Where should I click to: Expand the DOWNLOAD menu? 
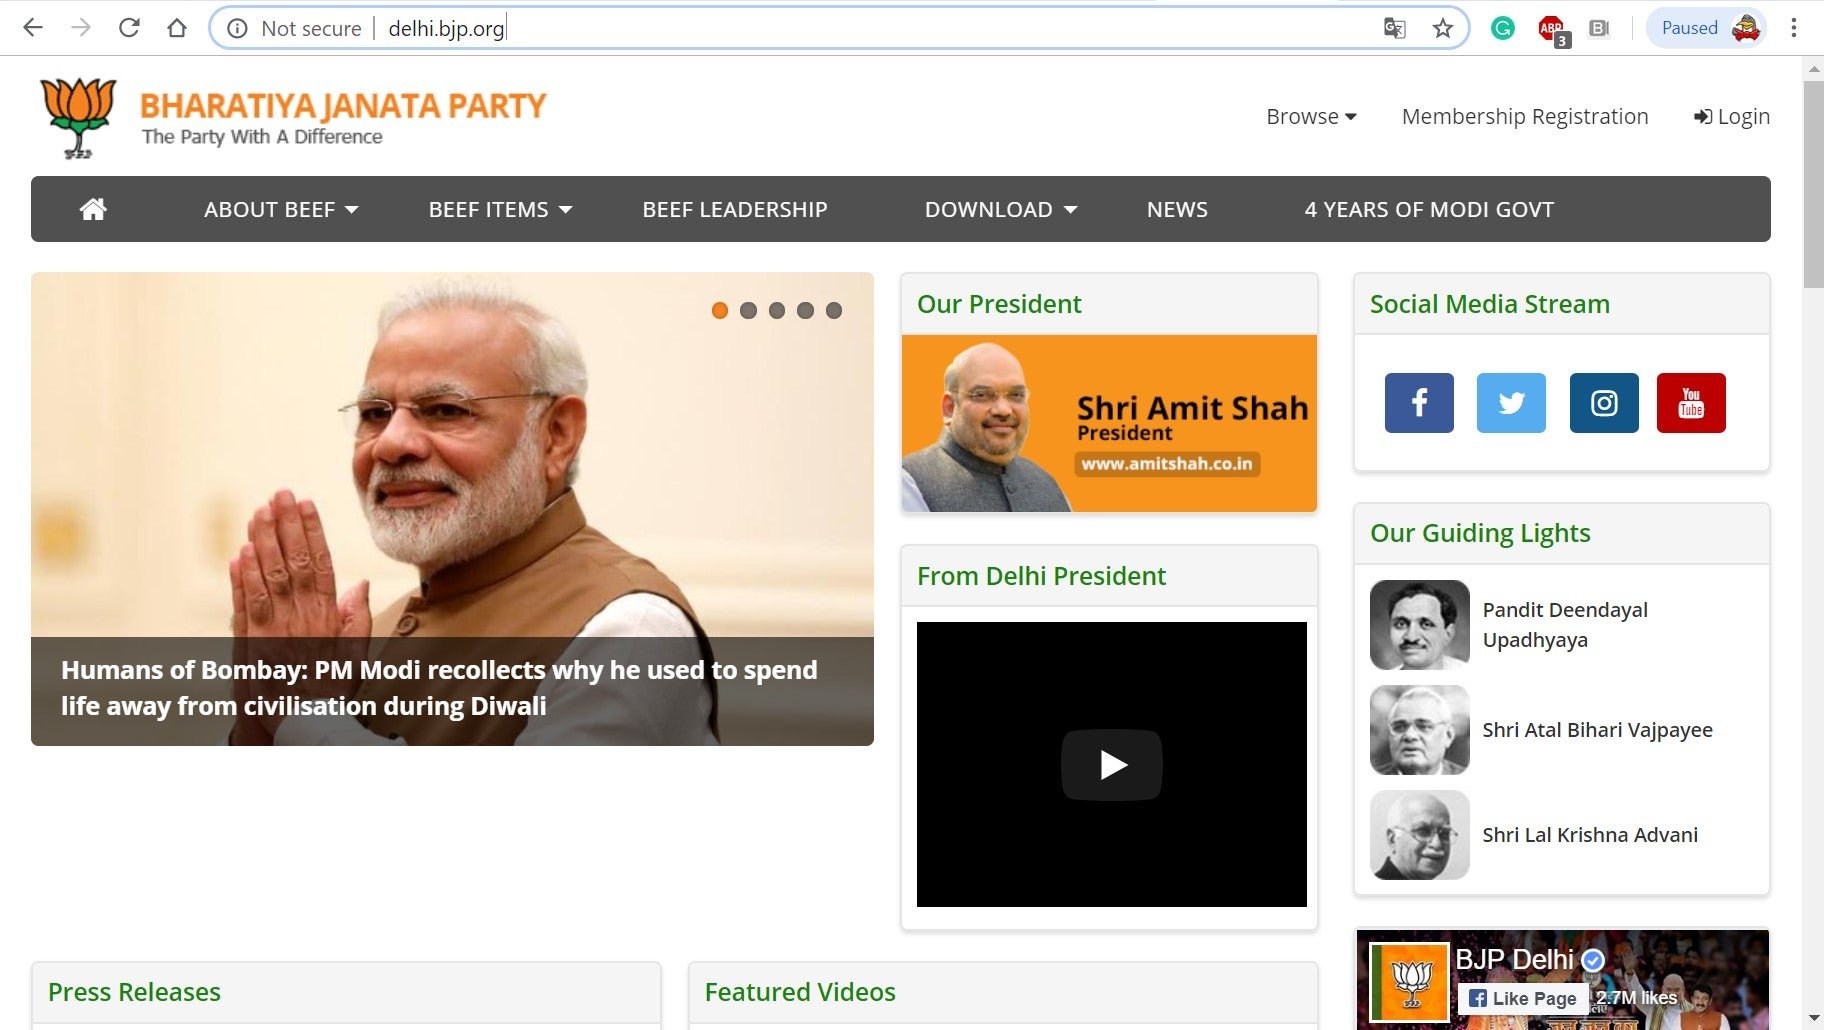coord(1000,209)
